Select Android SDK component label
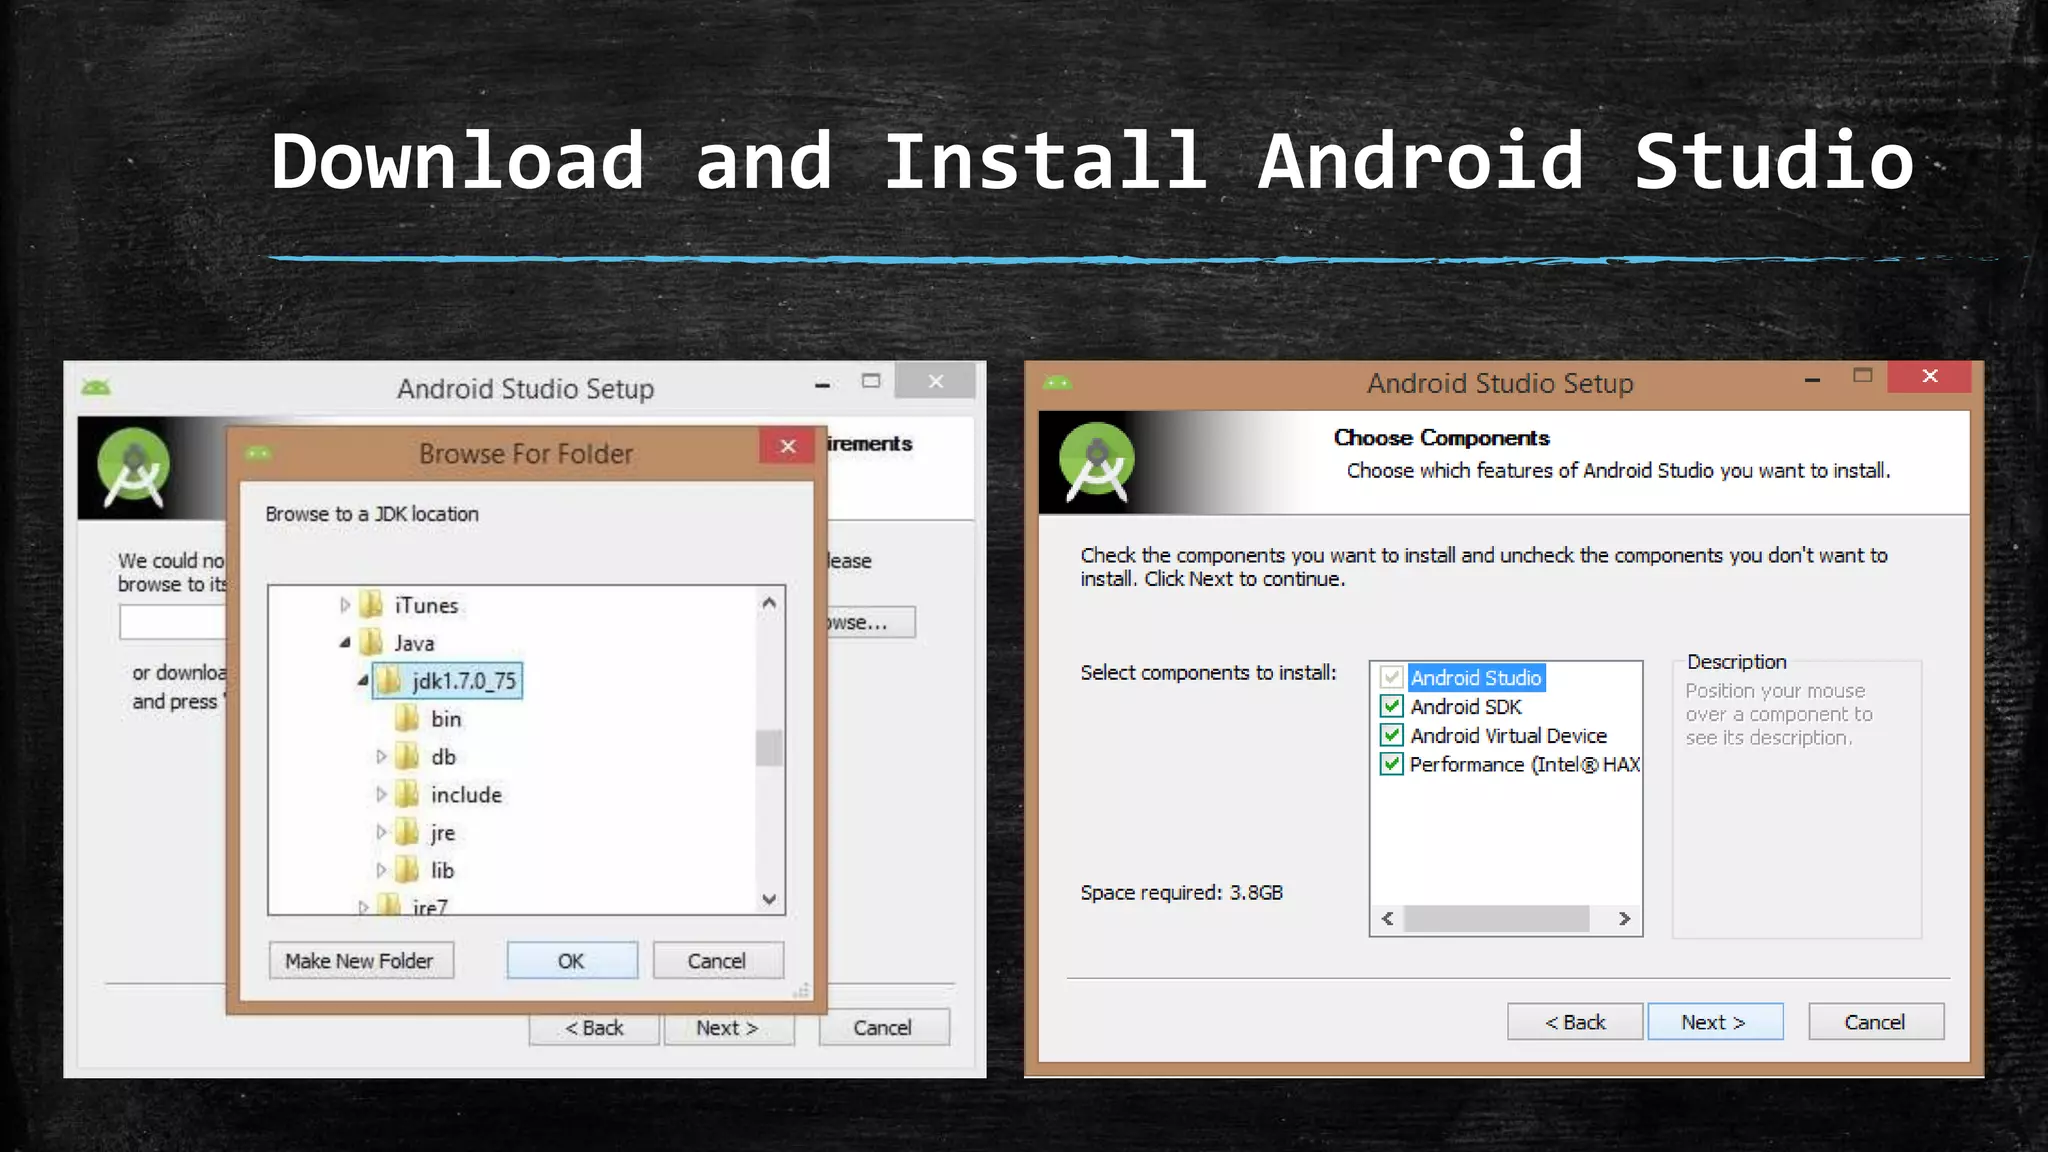Image resolution: width=2048 pixels, height=1152 pixels. (x=1466, y=707)
